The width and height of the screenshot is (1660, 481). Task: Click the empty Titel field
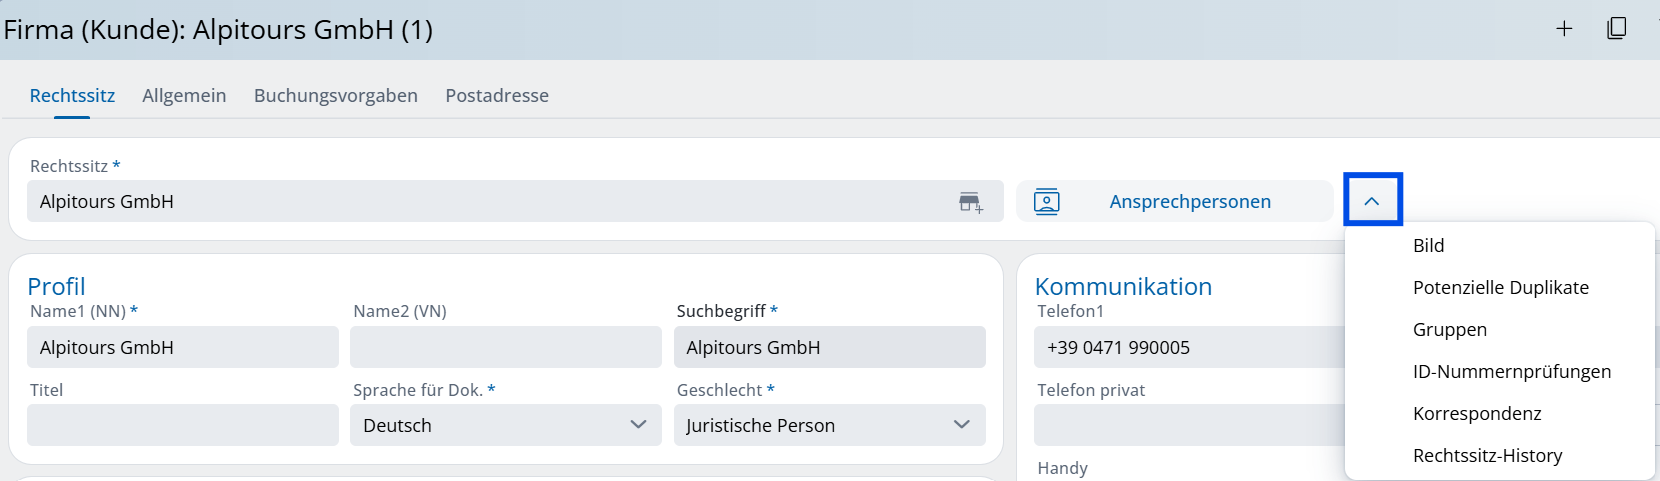click(183, 425)
